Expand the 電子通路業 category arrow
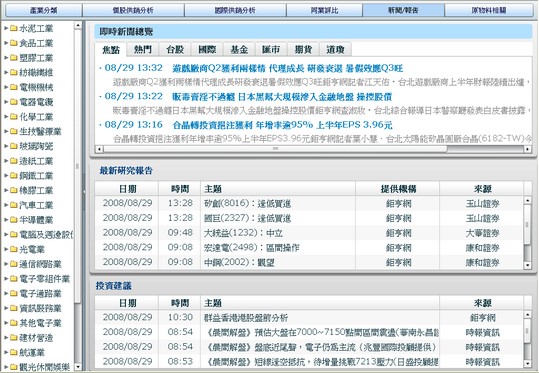Image resolution: width=539 pixels, height=373 pixels. (x=6, y=294)
